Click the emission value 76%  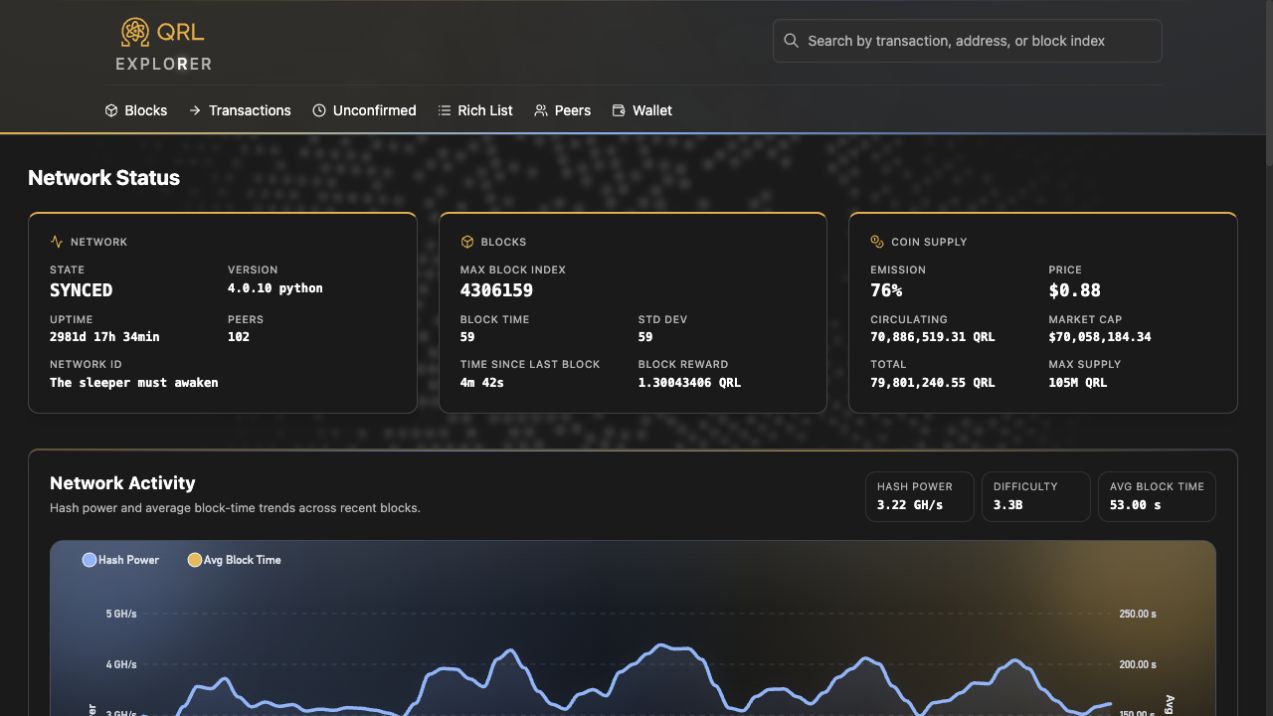[886, 290]
